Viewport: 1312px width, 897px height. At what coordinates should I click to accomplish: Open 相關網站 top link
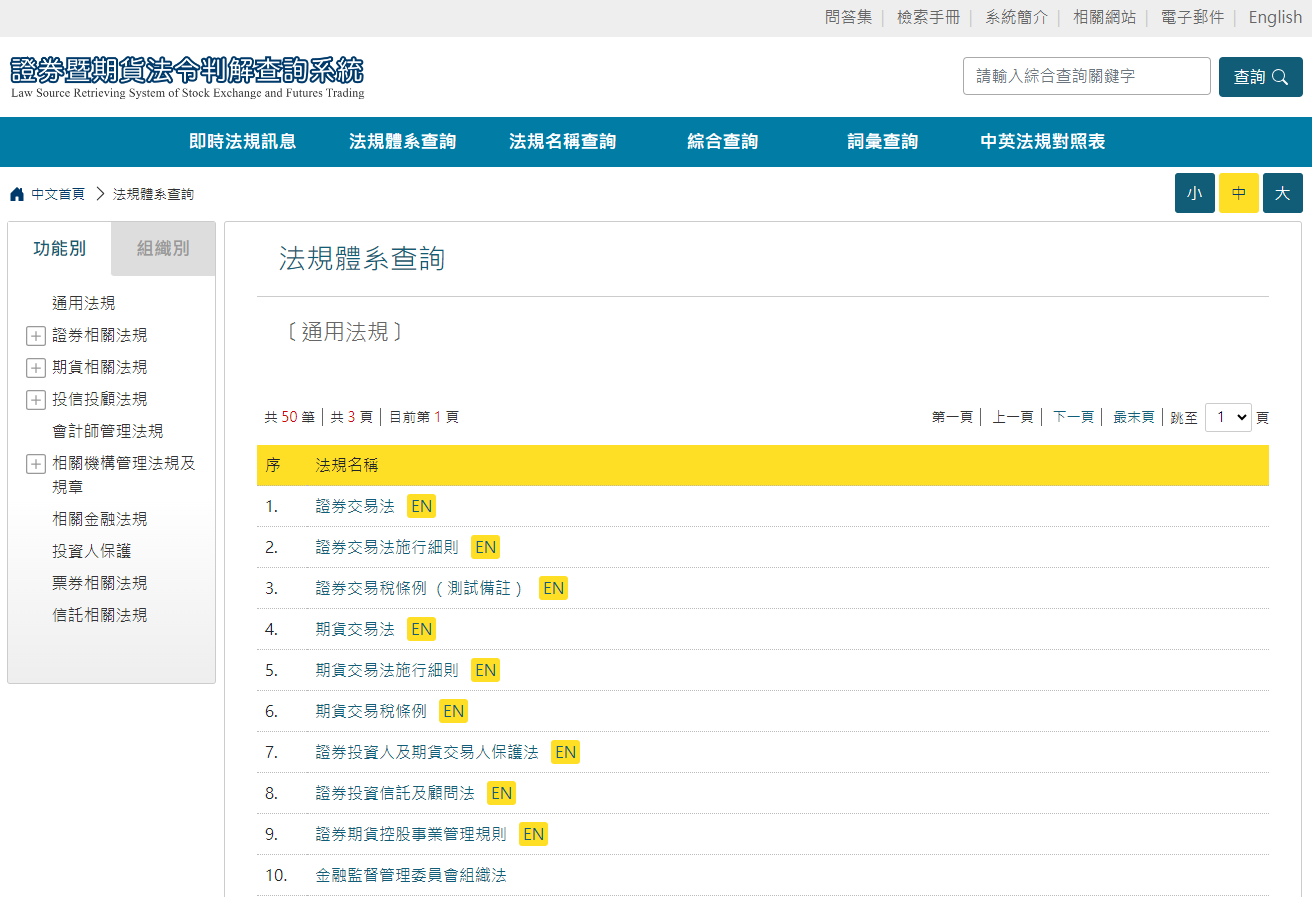pos(1105,17)
